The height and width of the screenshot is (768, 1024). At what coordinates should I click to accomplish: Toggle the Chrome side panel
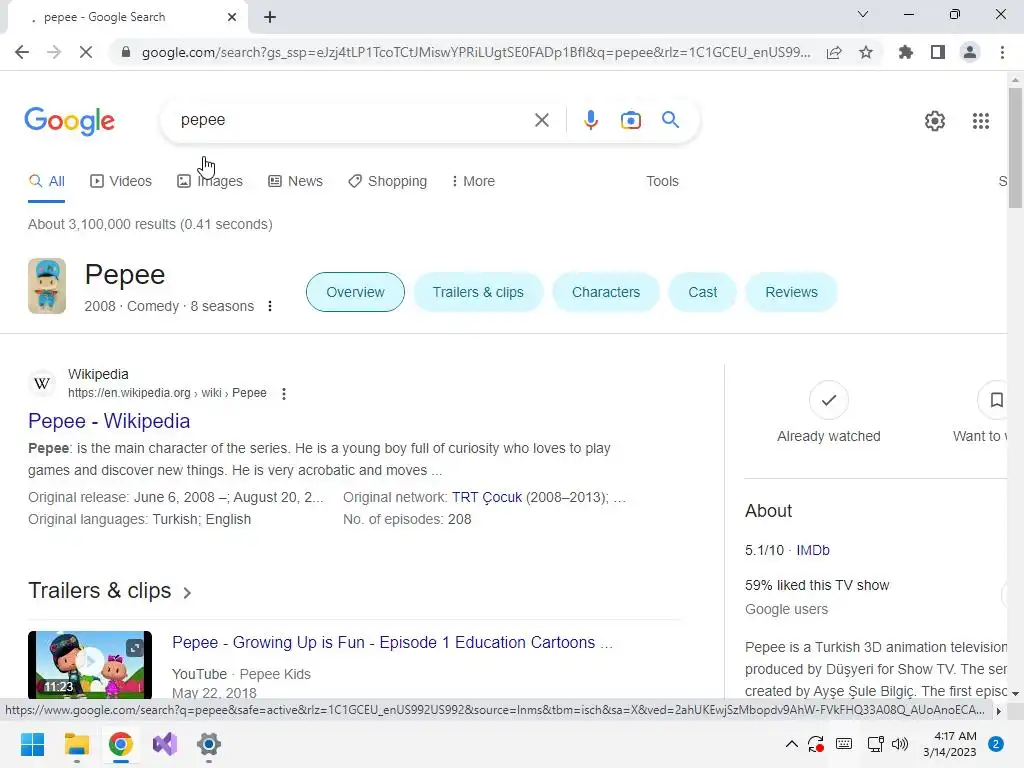point(938,52)
